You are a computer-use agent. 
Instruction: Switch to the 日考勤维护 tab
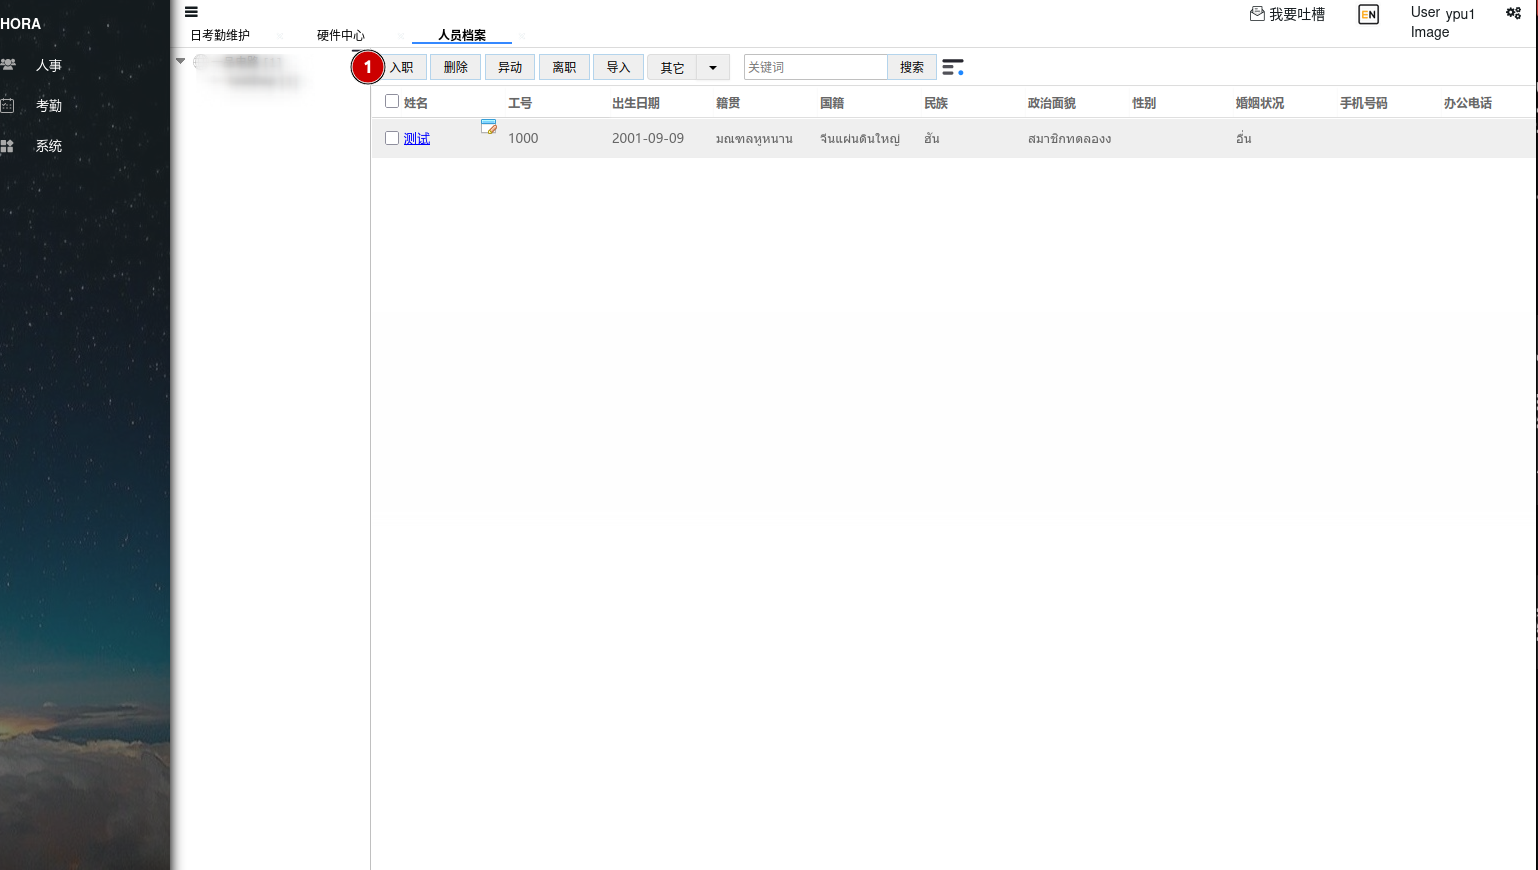coord(220,35)
